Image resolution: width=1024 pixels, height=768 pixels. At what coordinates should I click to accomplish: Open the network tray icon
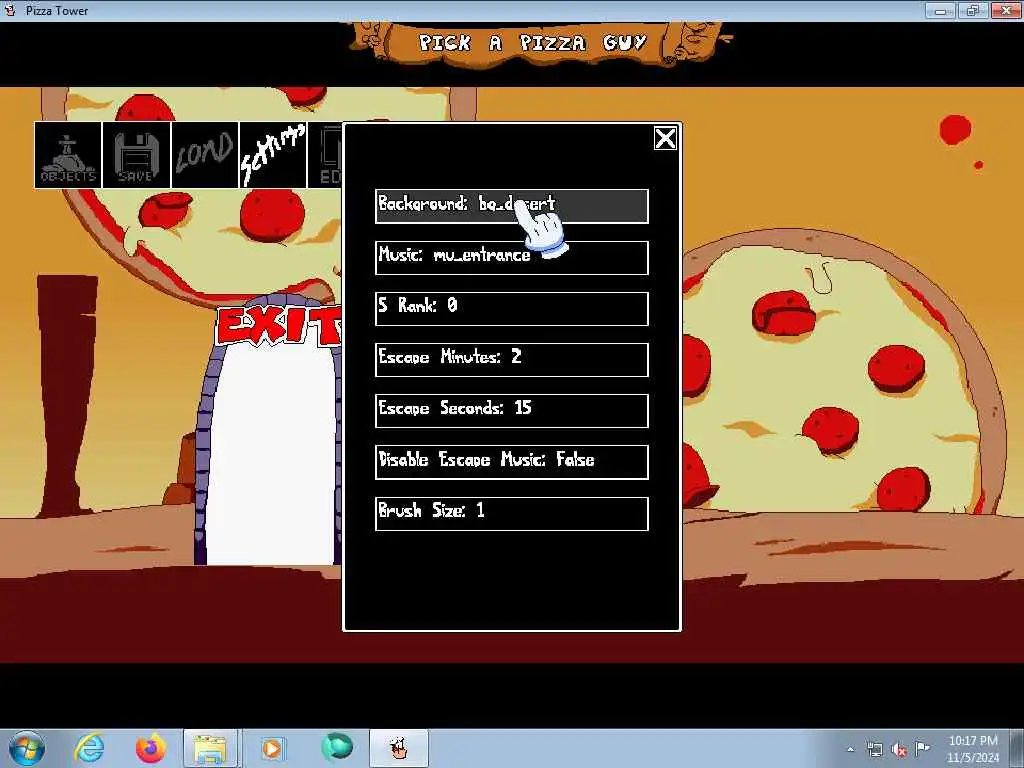click(875, 749)
